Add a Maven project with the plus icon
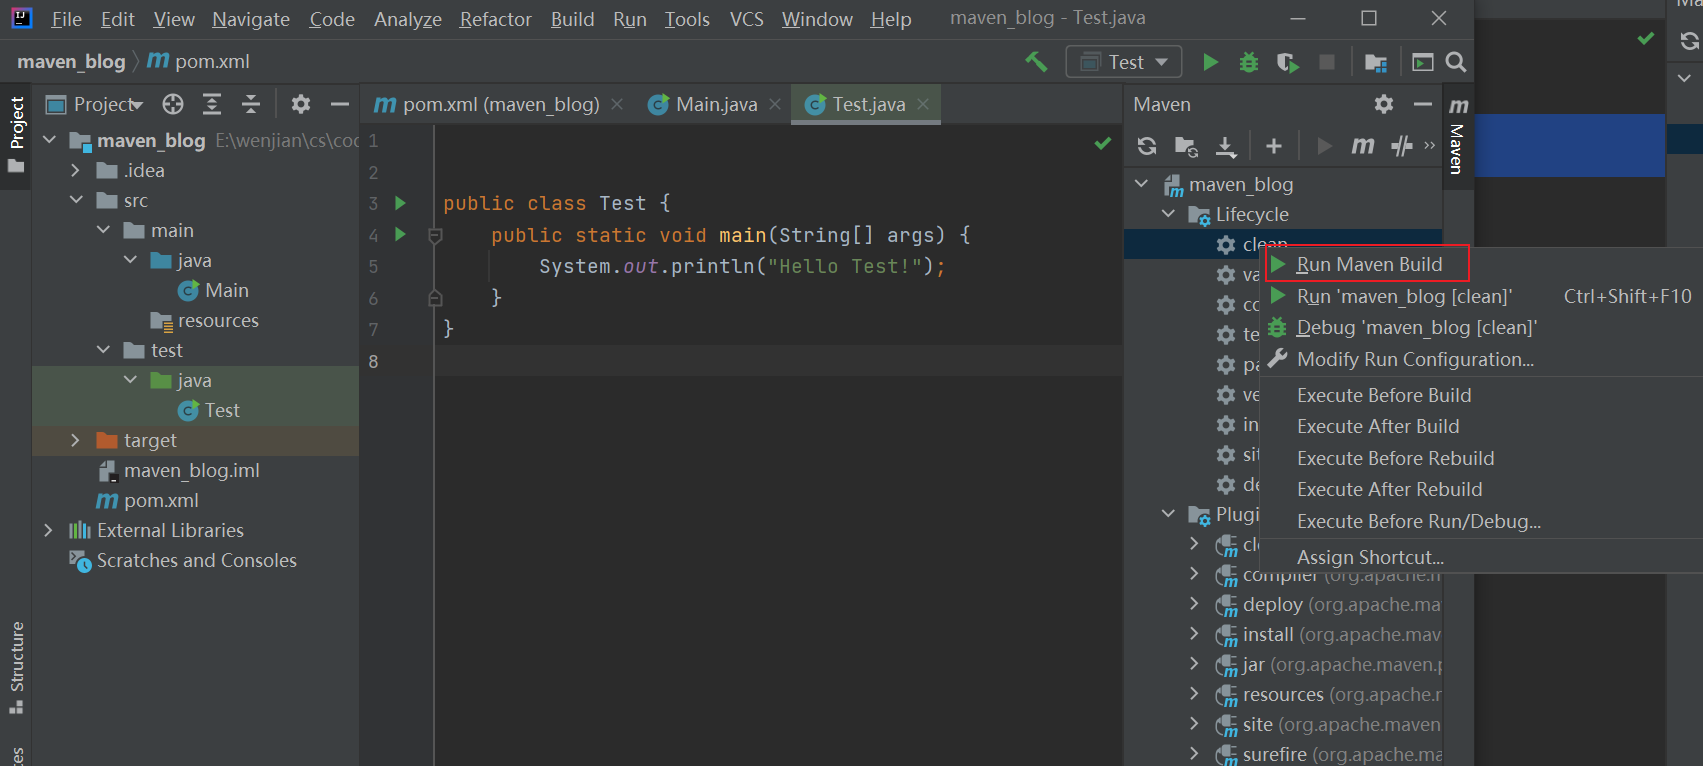The width and height of the screenshot is (1703, 766). click(1273, 146)
